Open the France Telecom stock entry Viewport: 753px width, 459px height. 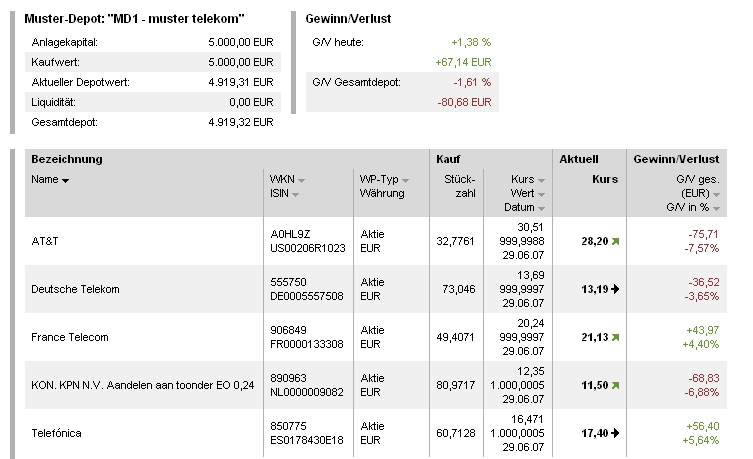(70, 337)
